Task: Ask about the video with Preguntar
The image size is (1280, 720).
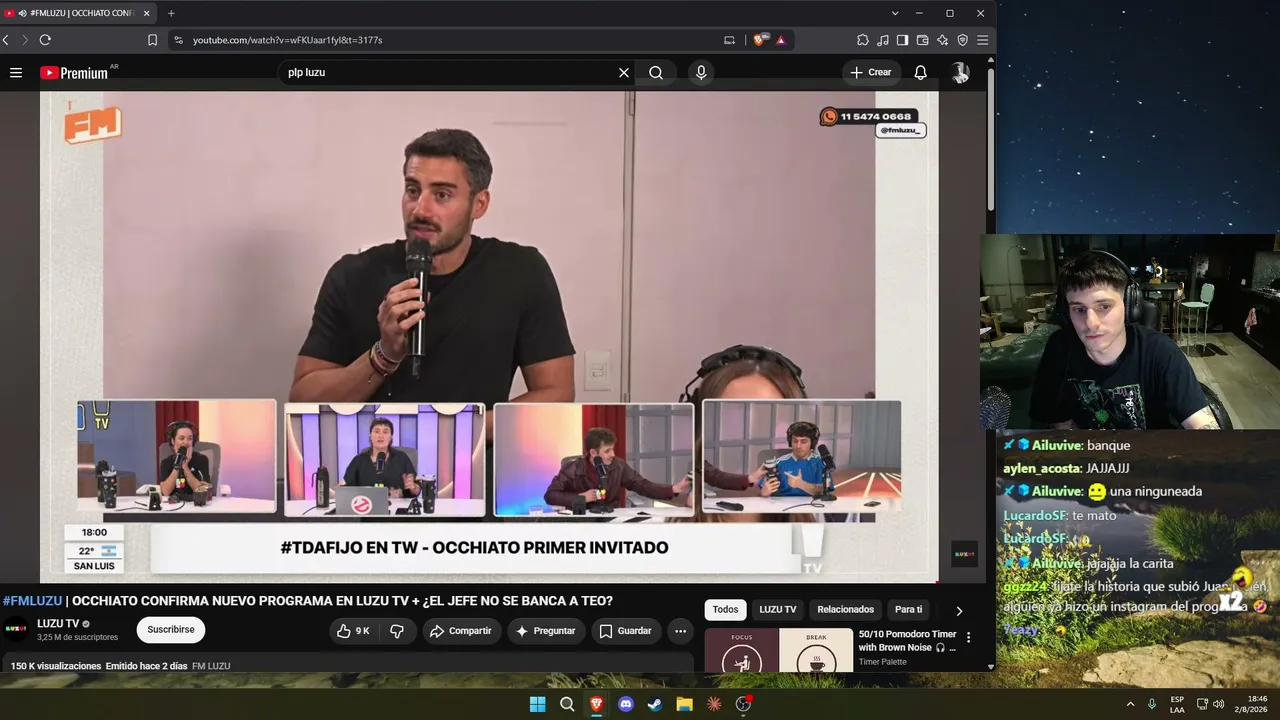Action: pos(545,631)
